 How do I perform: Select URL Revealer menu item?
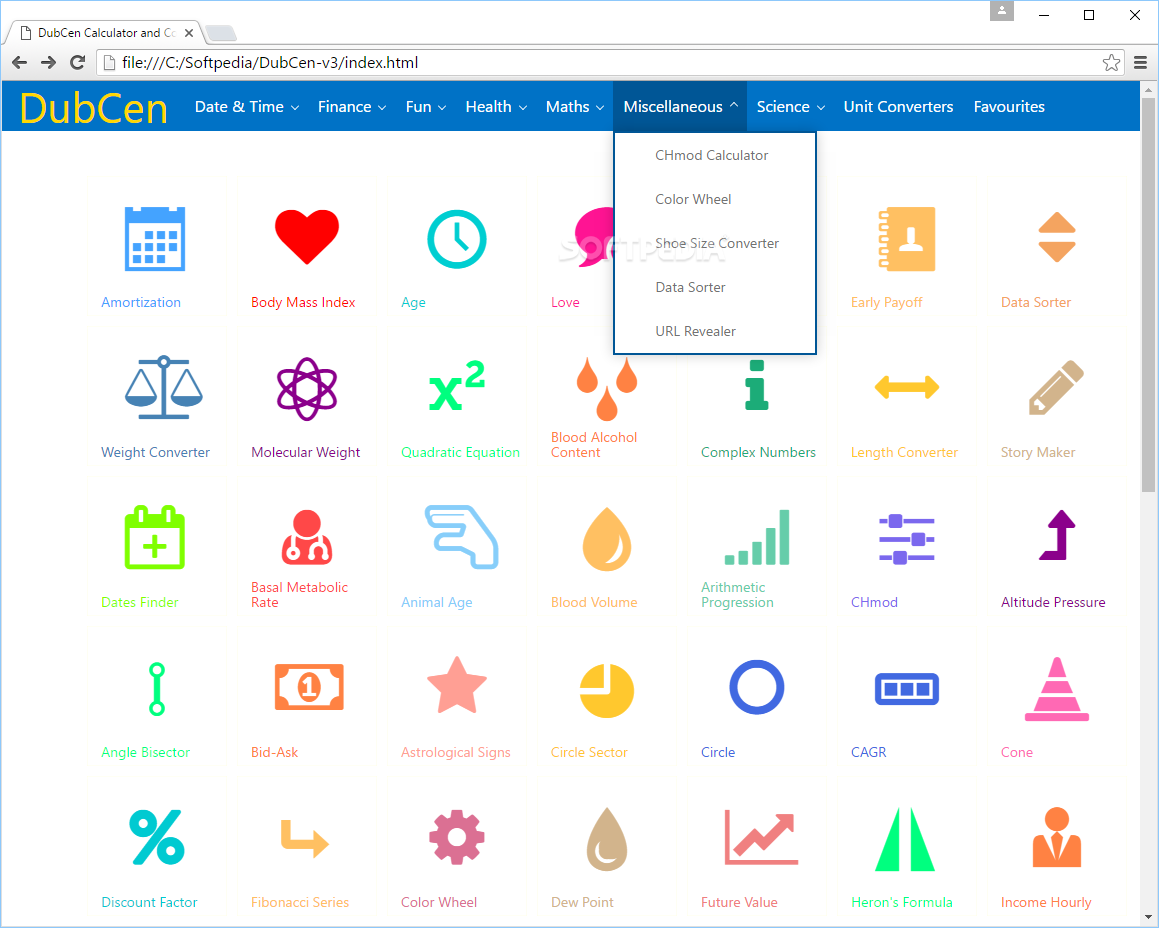[x=696, y=331]
